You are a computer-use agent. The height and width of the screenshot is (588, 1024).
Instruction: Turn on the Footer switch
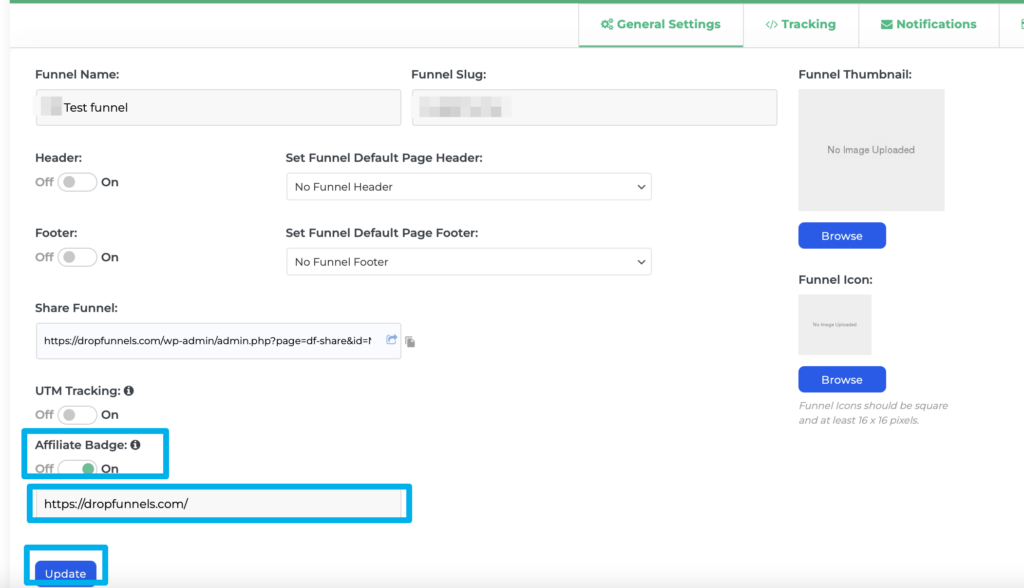point(77,257)
